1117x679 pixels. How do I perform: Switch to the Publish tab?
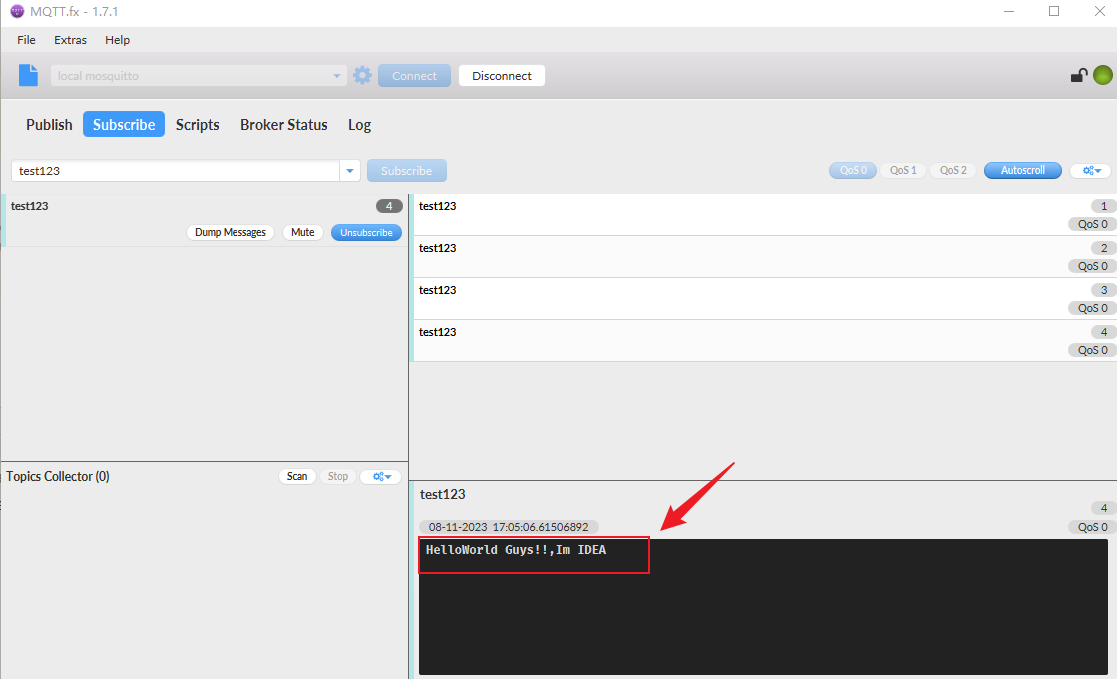pyautogui.click(x=49, y=125)
